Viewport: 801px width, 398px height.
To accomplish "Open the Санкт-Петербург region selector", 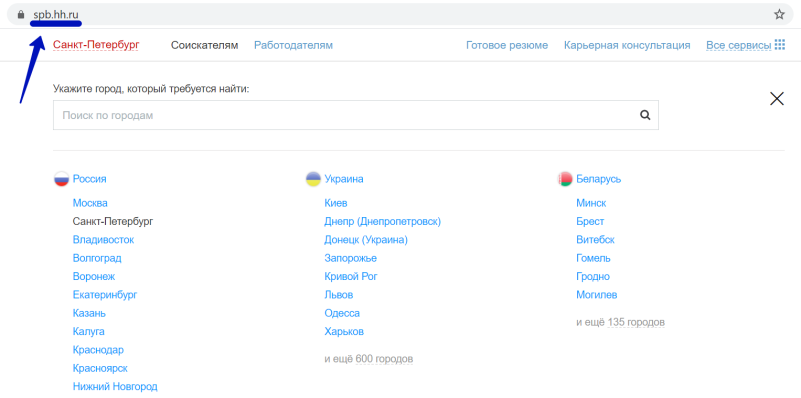I will click(96, 45).
